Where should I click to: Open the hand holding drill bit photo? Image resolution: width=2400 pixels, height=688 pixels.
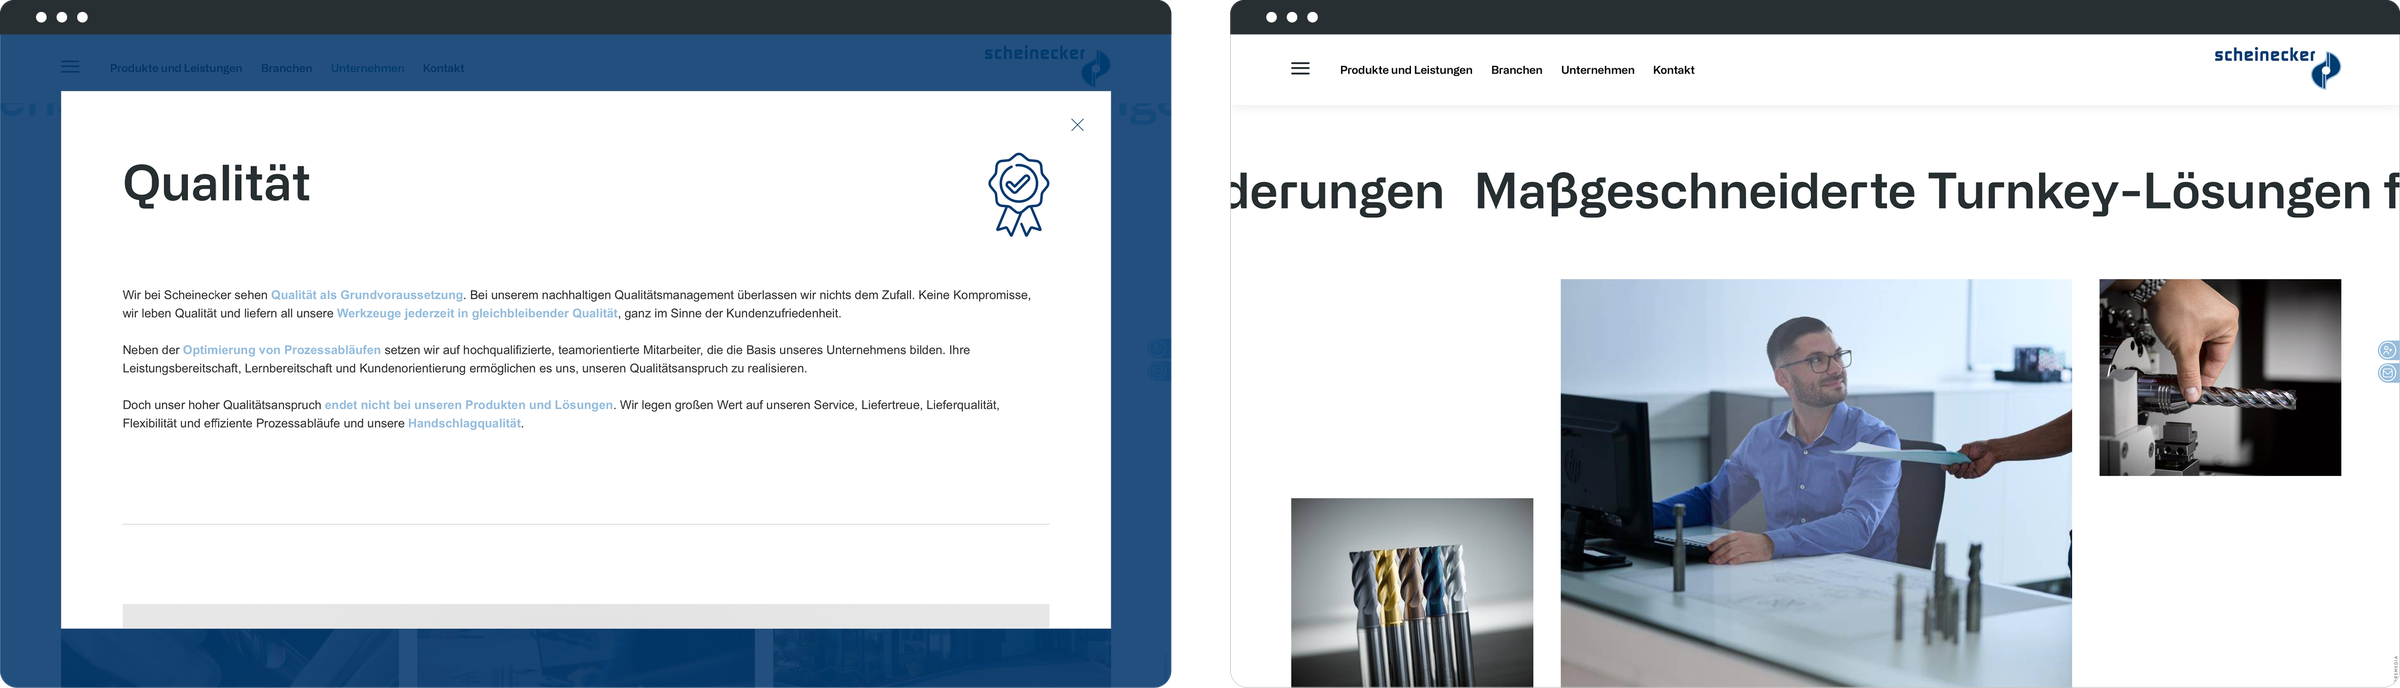tap(2220, 377)
